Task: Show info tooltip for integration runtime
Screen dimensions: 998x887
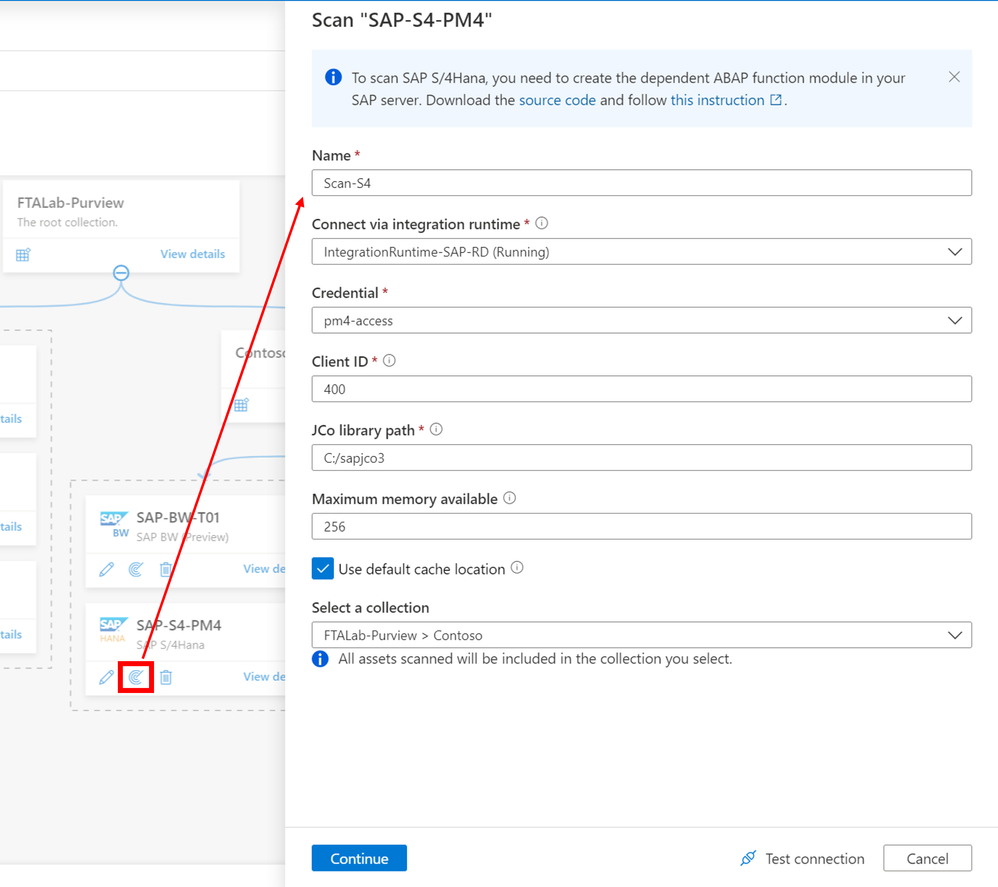Action: [542, 223]
